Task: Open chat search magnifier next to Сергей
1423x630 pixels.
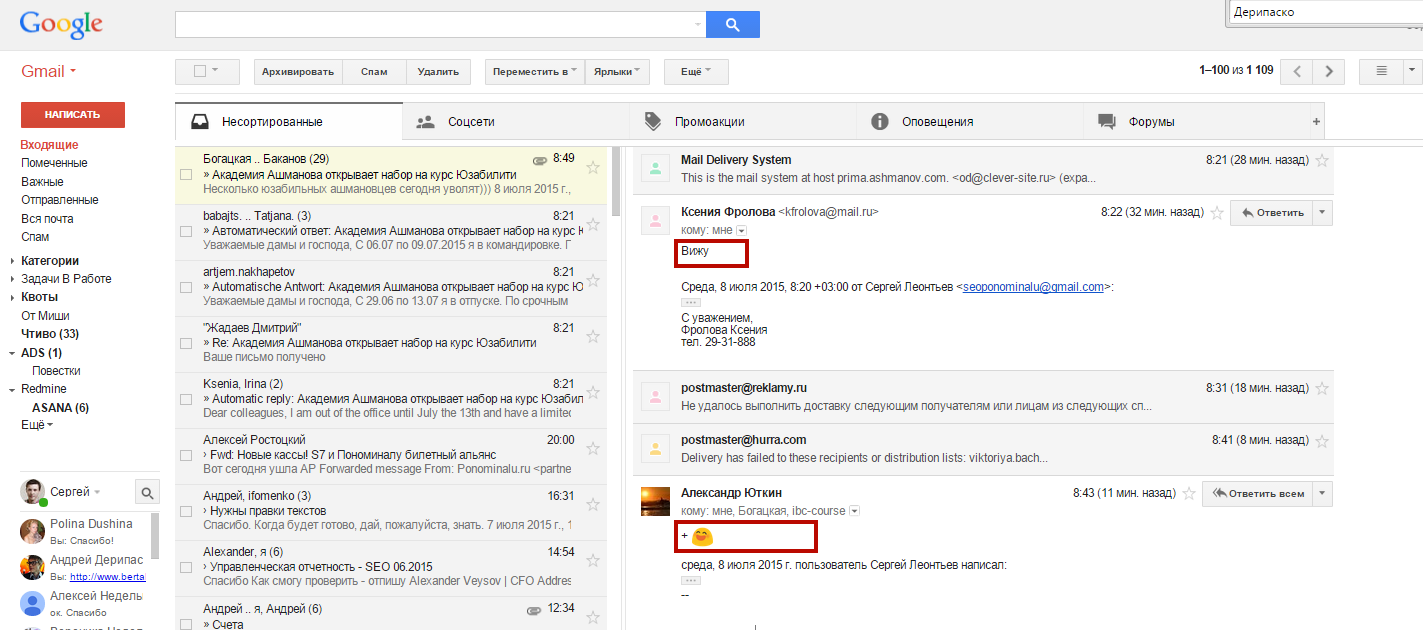Action: (x=147, y=492)
